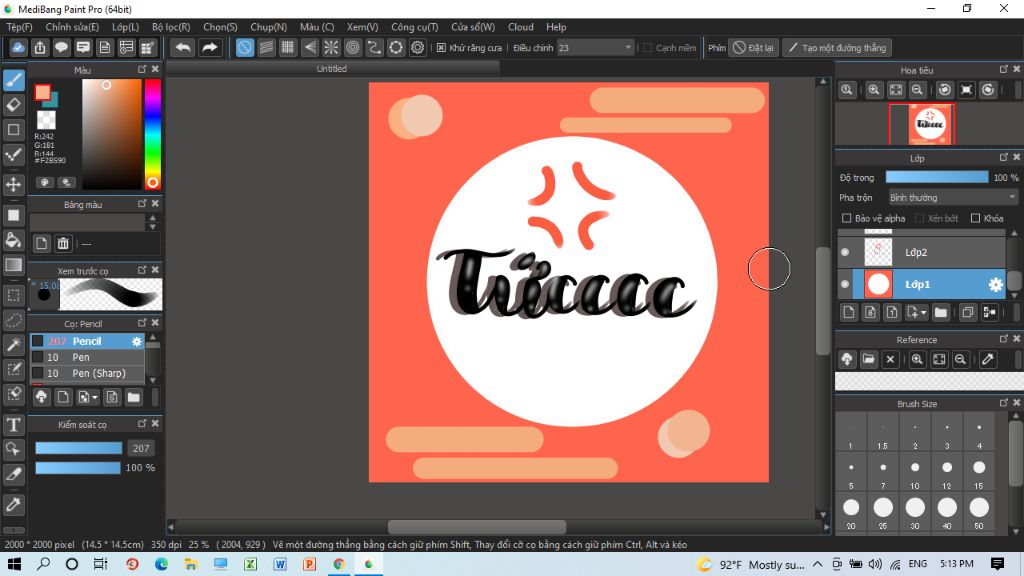This screenshot has height=576, width=1024.
Task: Toggle Pencil brush color box
Action: [38, 341]
